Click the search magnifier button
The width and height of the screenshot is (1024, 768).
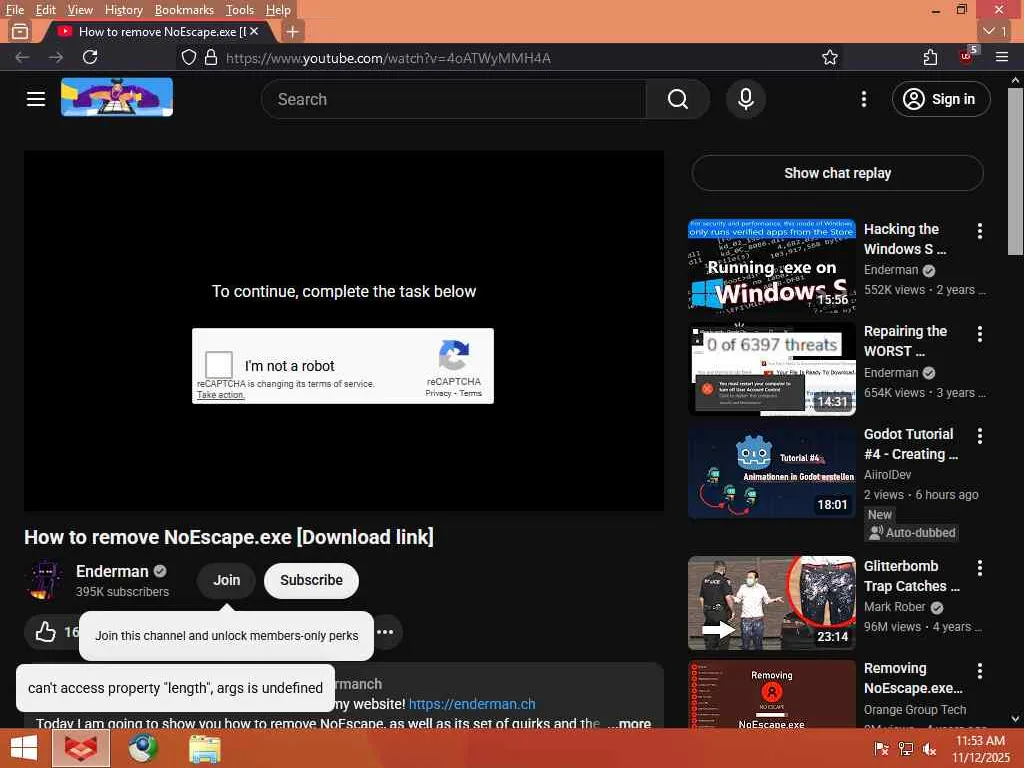click(x=677, y=99)
